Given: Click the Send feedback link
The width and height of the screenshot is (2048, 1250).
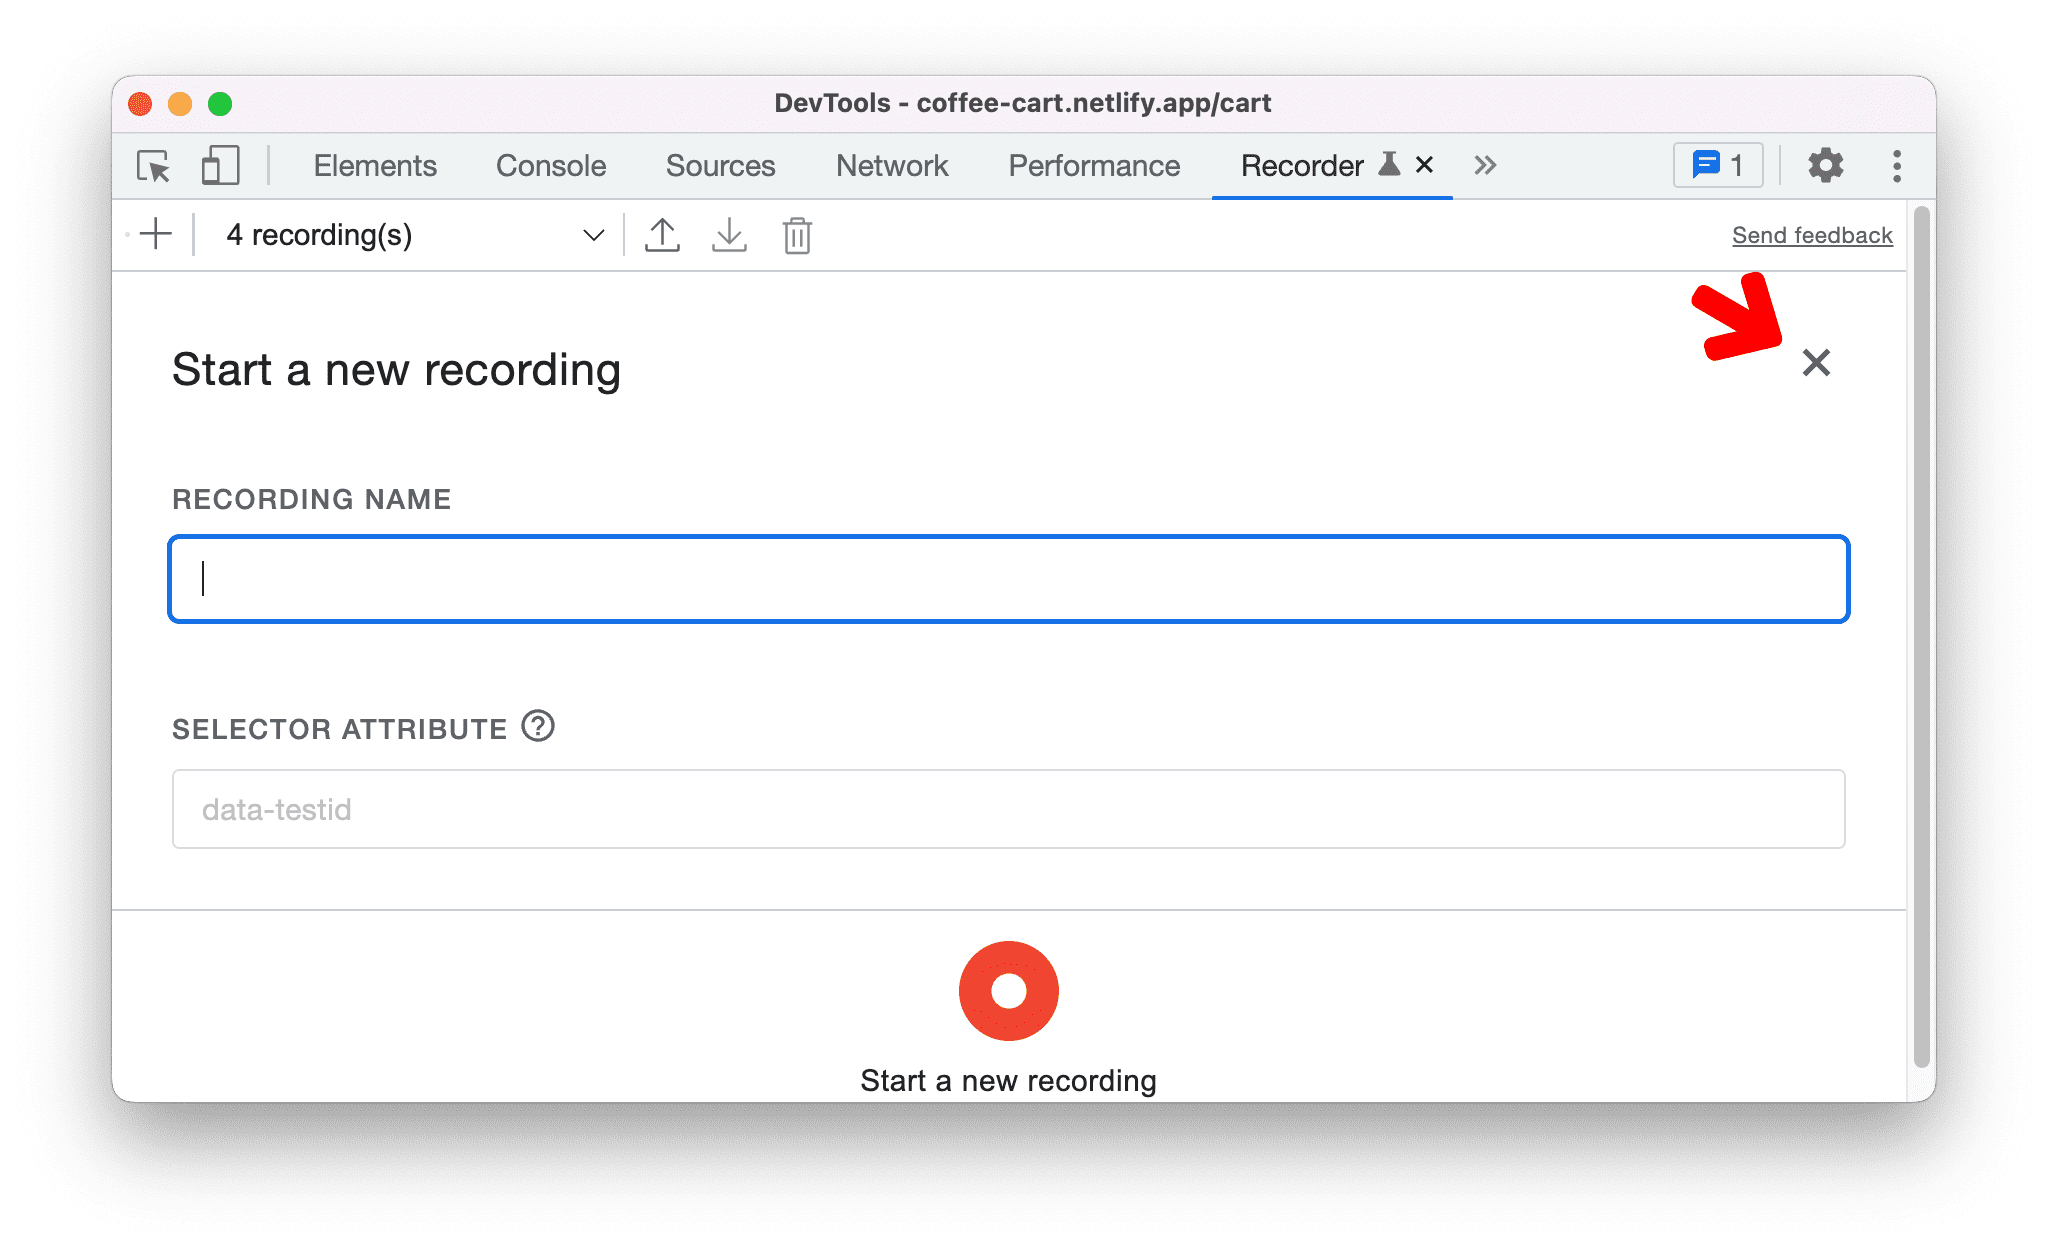Looking at the screenshot, I should click(x=1810, y=233).
